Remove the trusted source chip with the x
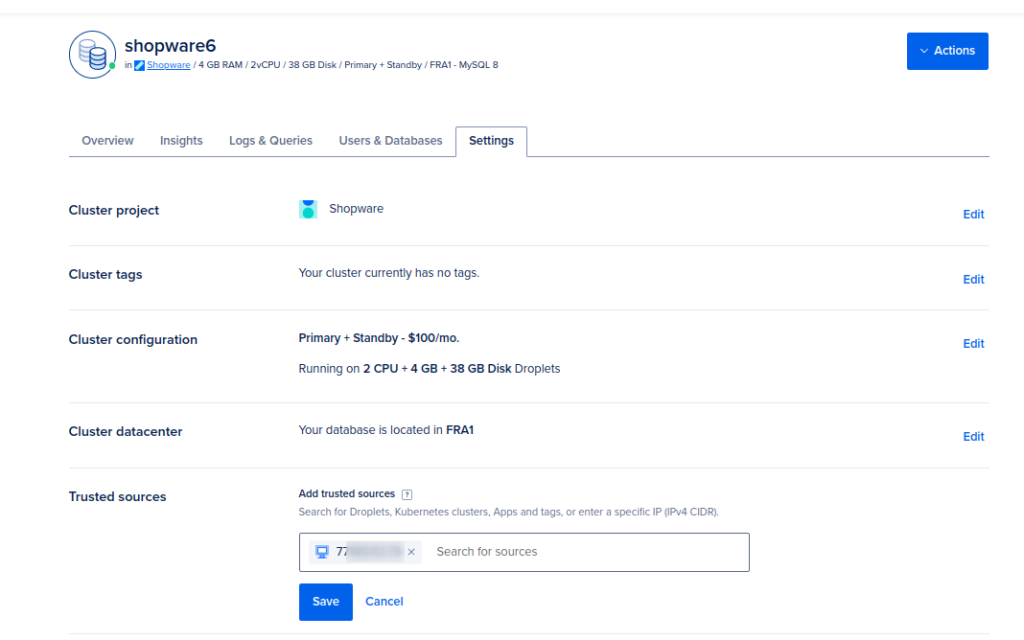The height and width of the screenshot is (640, 1024). 411,552
